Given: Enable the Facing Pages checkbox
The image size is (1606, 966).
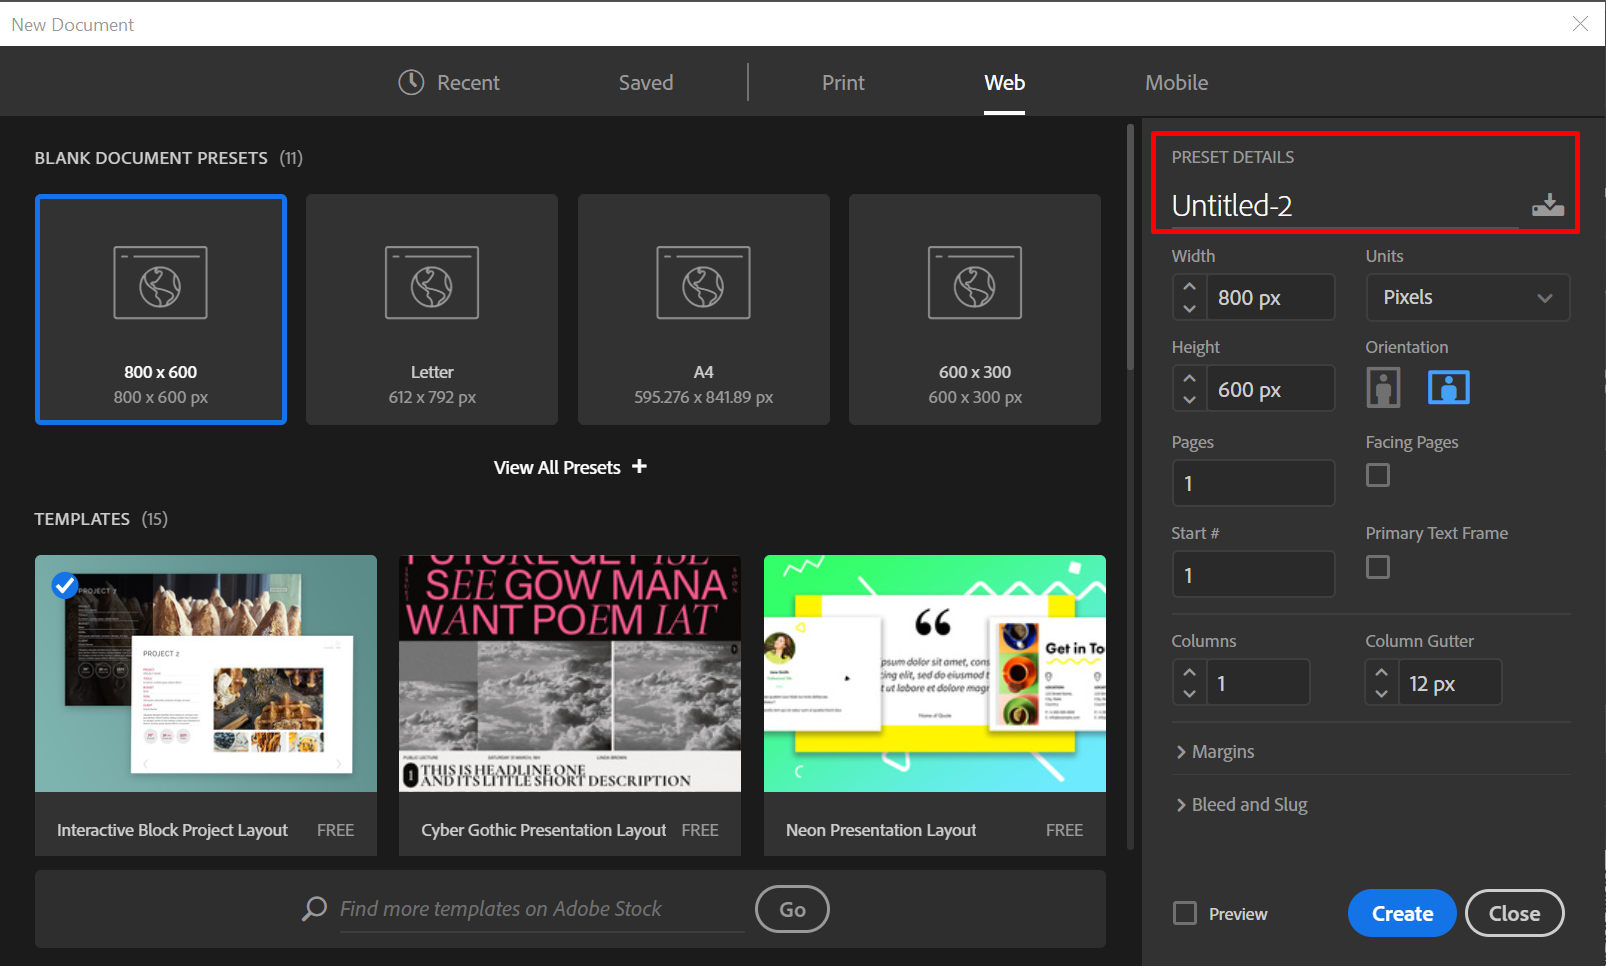Looking at the screenshot, I should (x=1378, y=475).
